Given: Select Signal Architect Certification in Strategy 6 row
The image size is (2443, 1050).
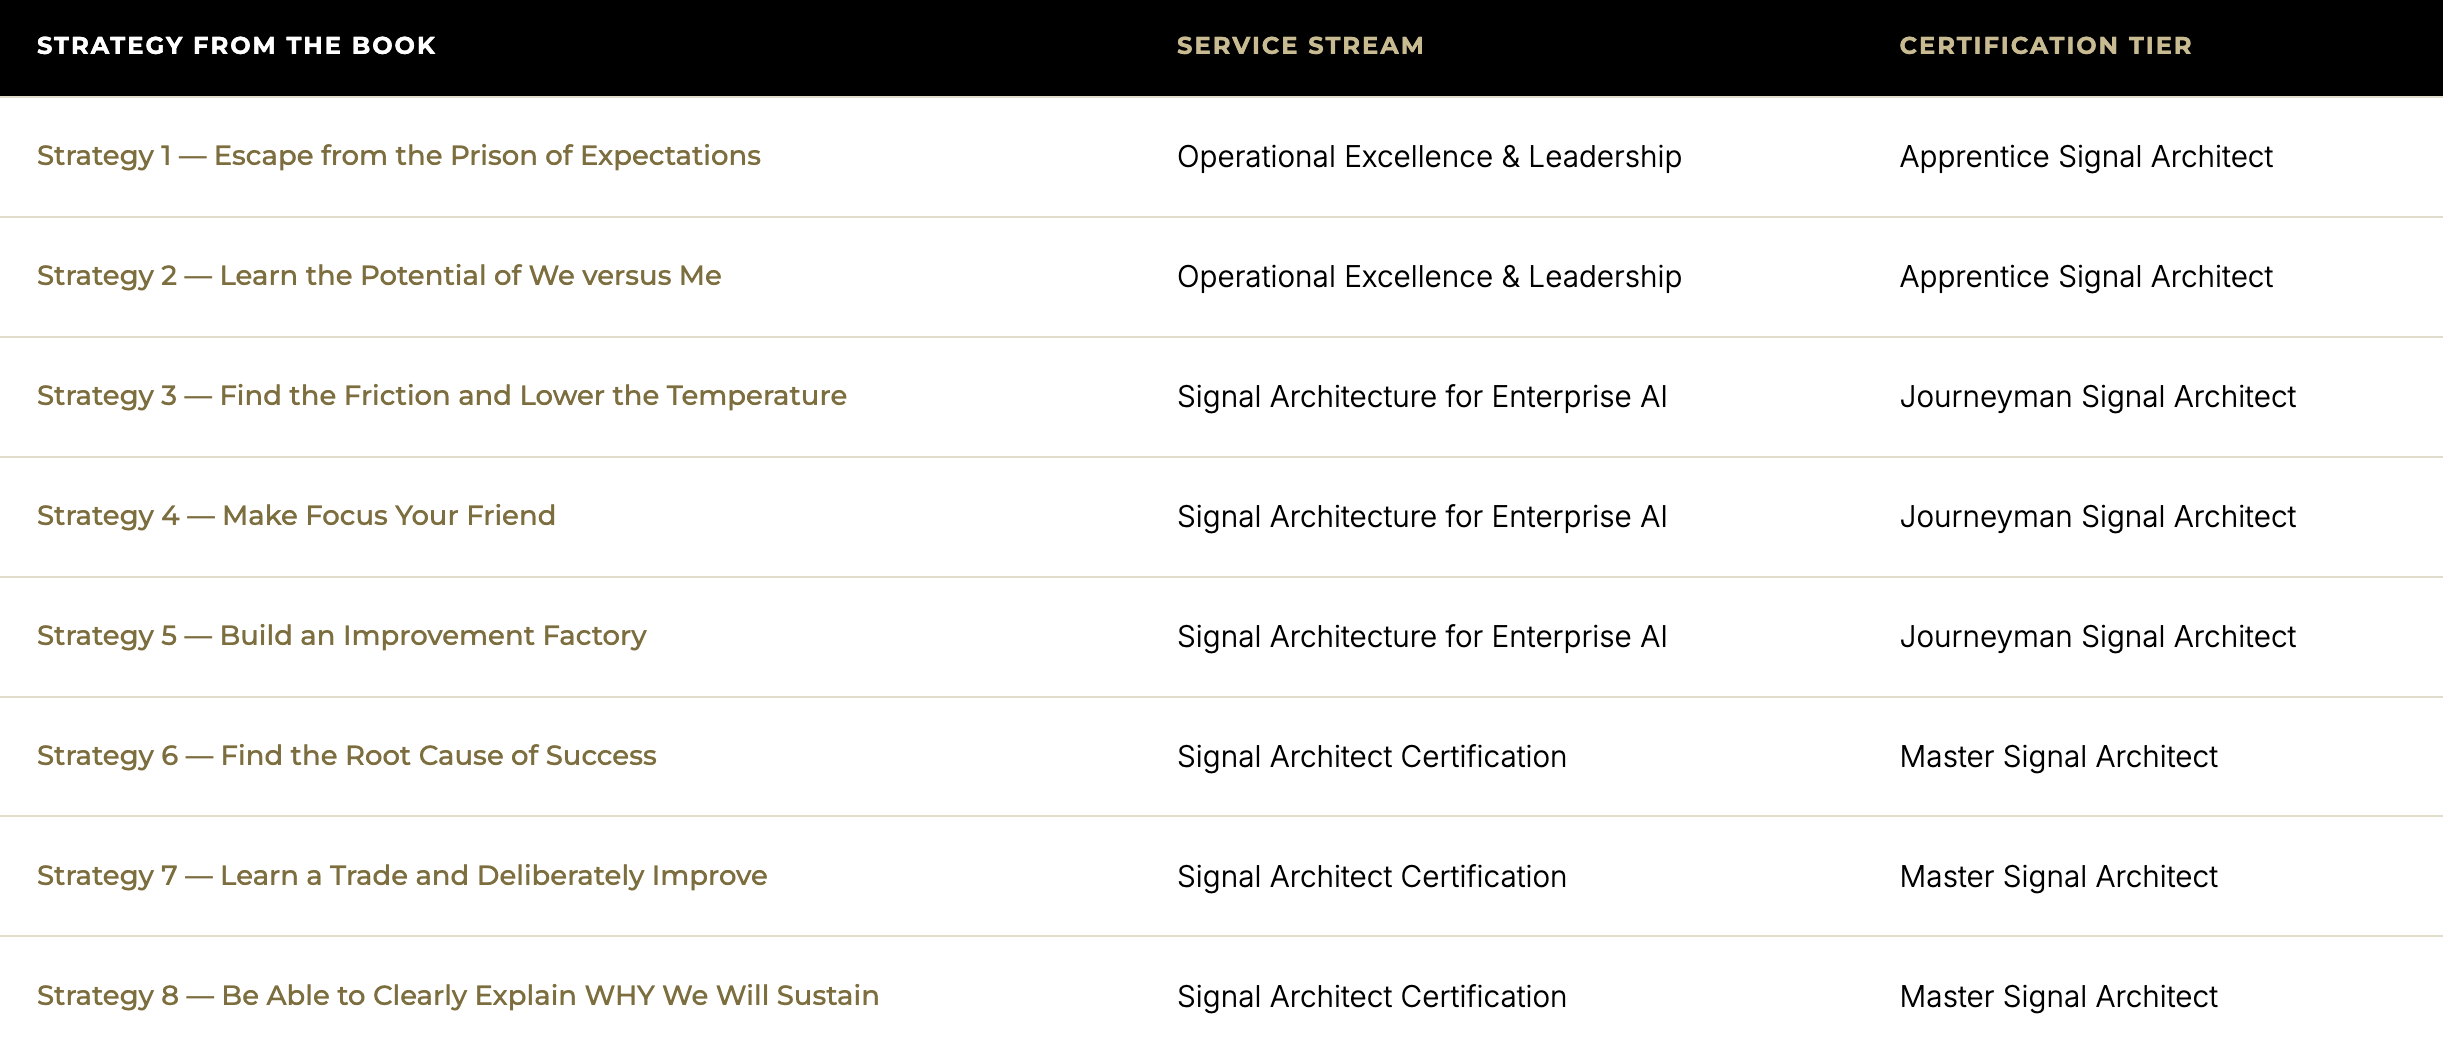Looking at the screenshot, I should click(1371, 757).
